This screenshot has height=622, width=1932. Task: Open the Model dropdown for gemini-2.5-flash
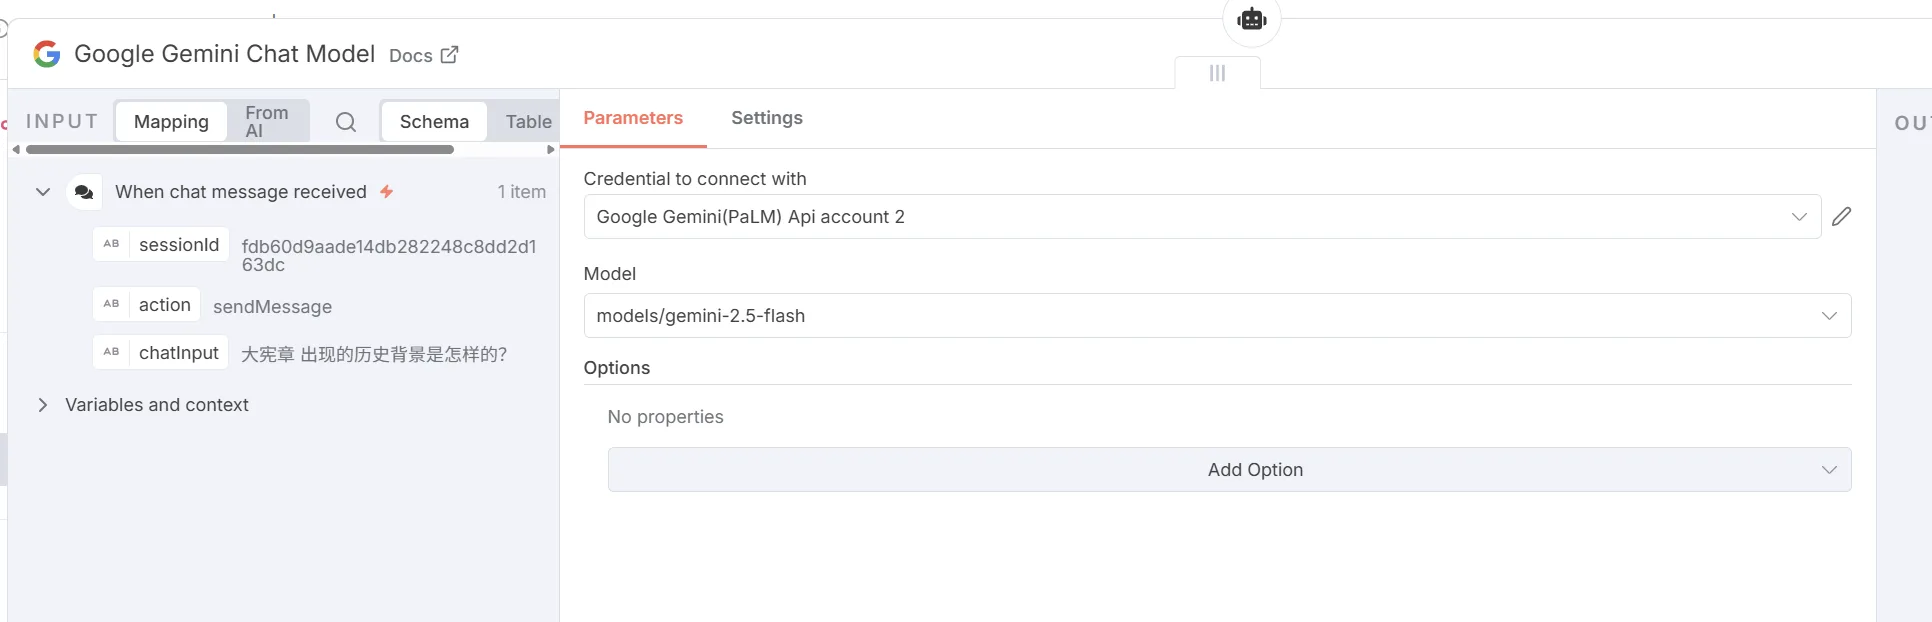[1217, 316]
